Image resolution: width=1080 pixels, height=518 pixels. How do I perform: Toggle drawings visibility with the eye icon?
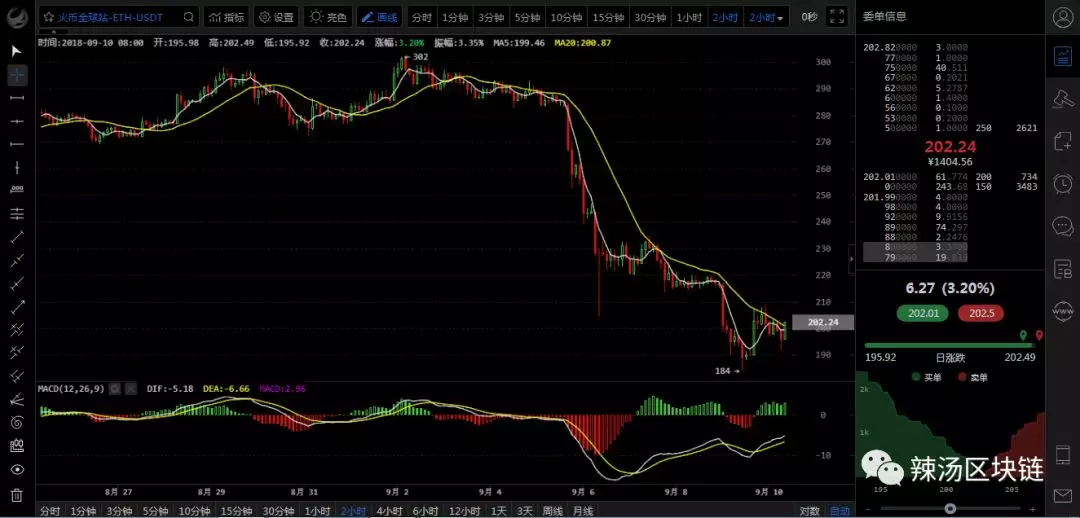17,470
